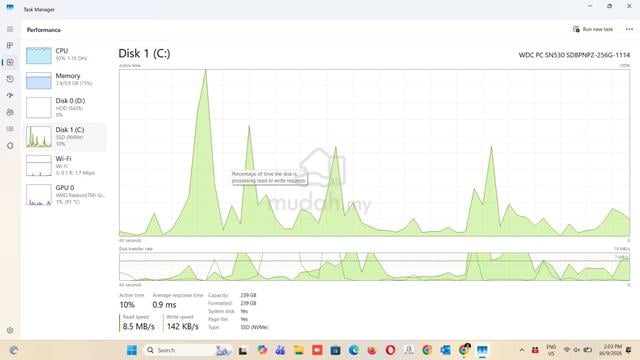Open the Details page icon
This screenshot has height=360, width=640.
tap(10, 129)
